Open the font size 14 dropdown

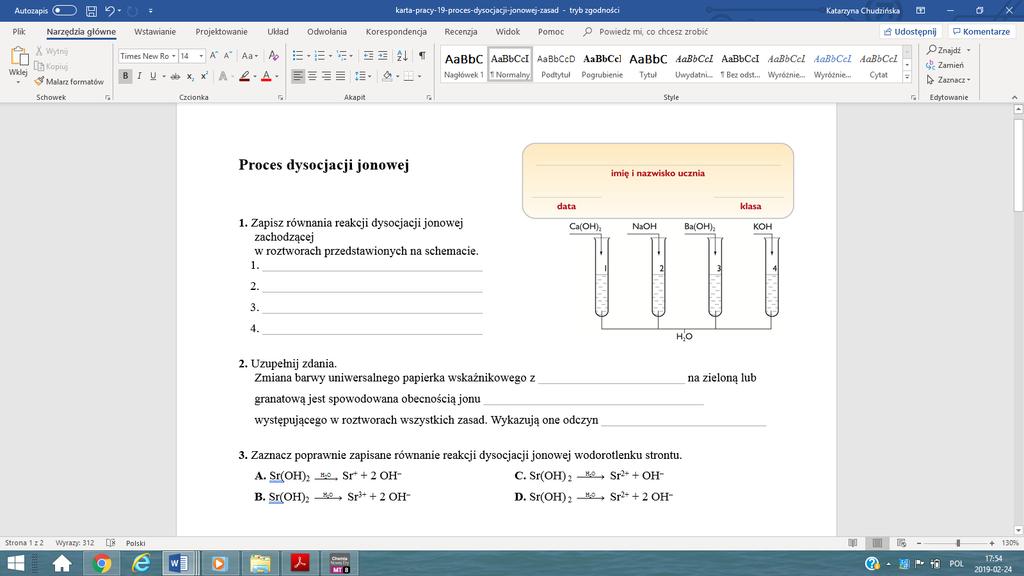point(201,56)
